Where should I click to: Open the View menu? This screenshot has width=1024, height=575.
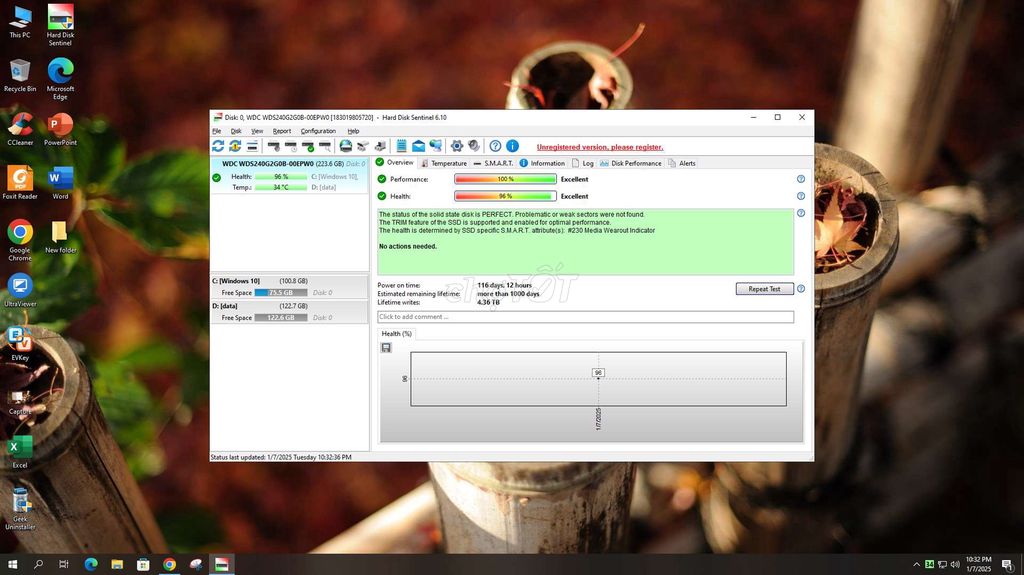click(257, 131)
